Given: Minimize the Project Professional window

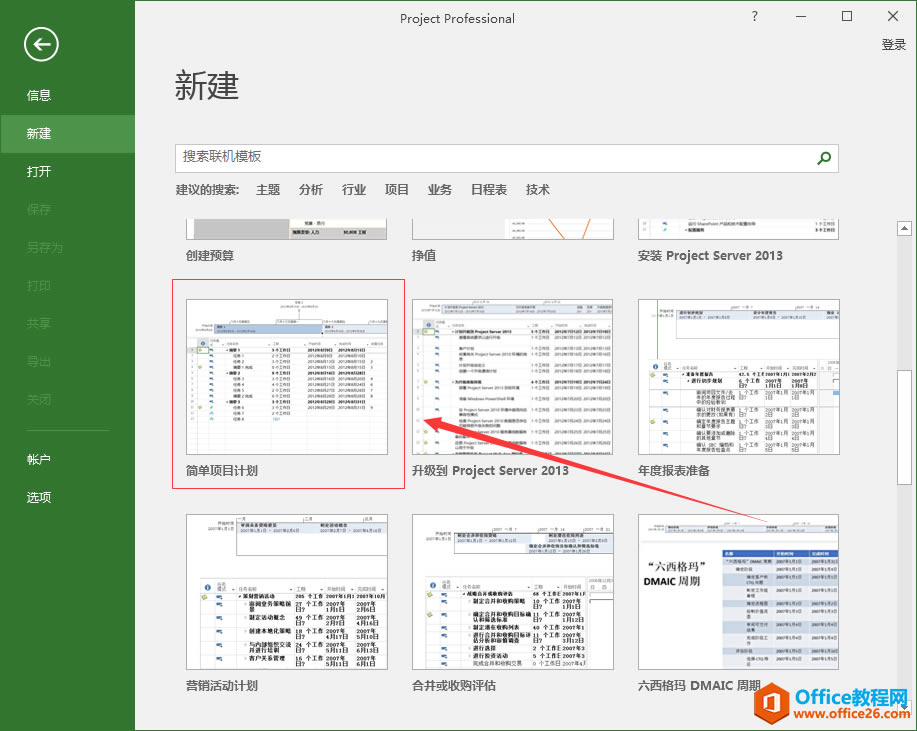Looking at the screenshot, I should pos(801,16).
